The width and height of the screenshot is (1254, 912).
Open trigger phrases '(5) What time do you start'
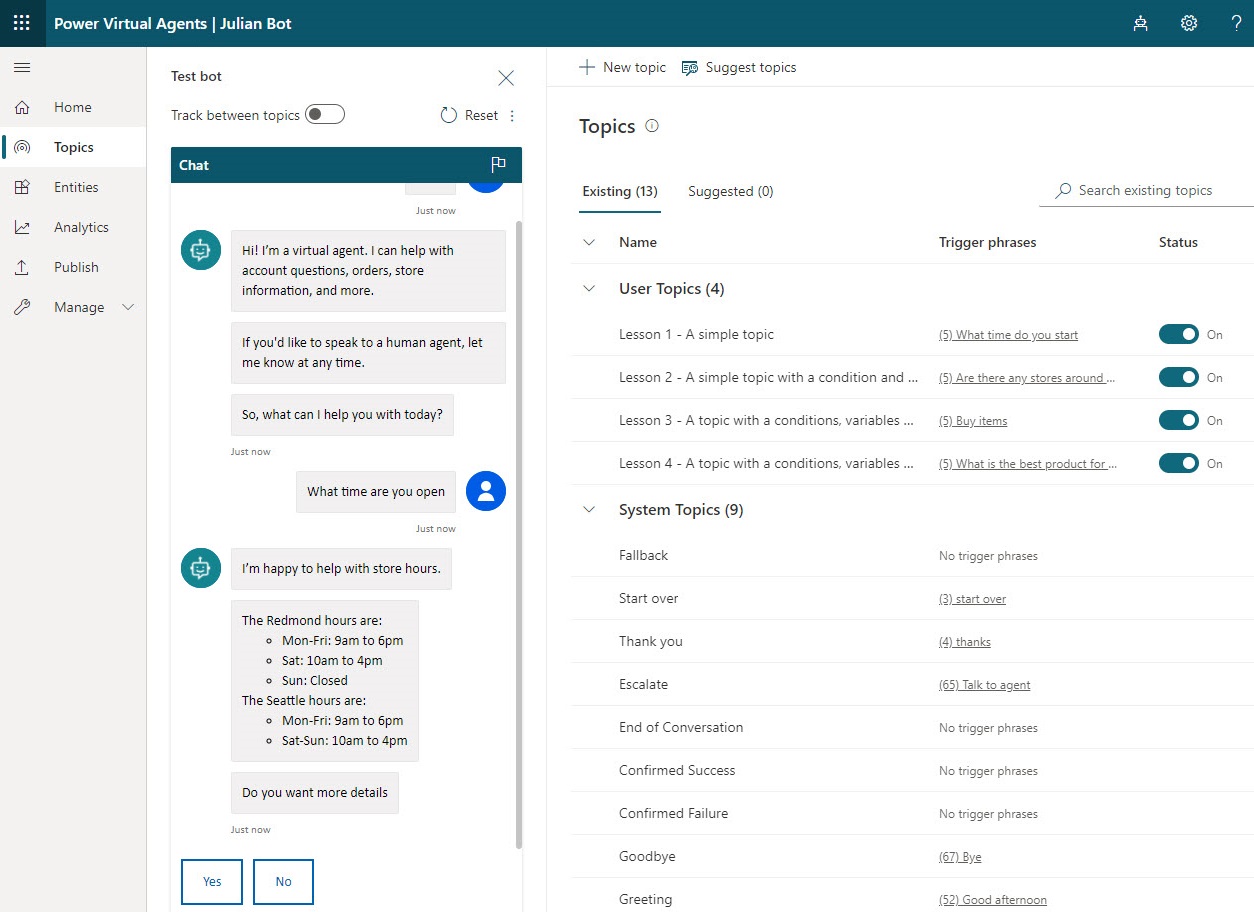[x=1008, y=335]
